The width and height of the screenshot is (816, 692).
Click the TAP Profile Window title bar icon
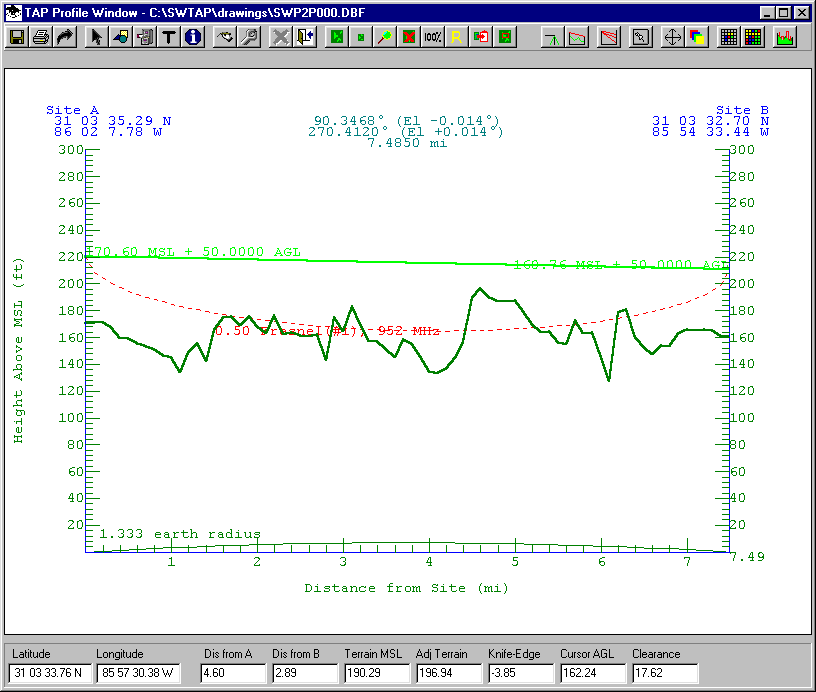click(x=13, y=12)
